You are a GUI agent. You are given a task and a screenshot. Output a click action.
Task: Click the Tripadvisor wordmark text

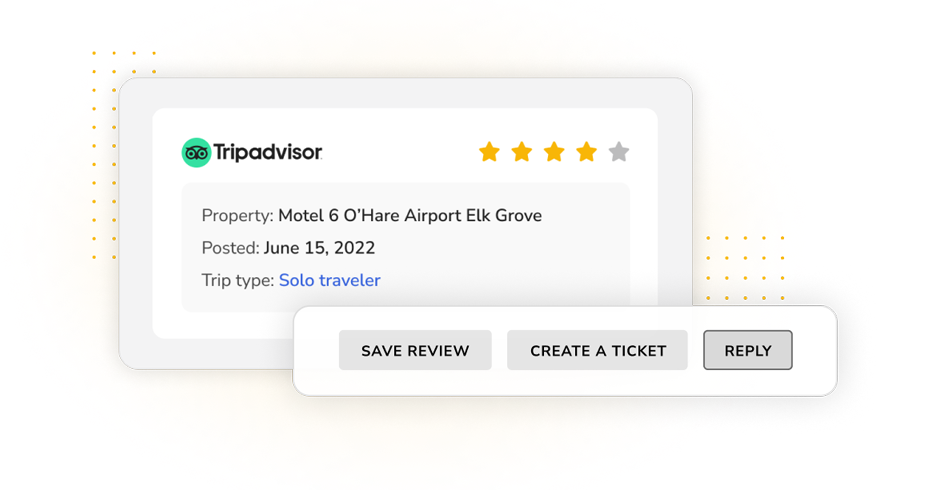tap(268, 152)
